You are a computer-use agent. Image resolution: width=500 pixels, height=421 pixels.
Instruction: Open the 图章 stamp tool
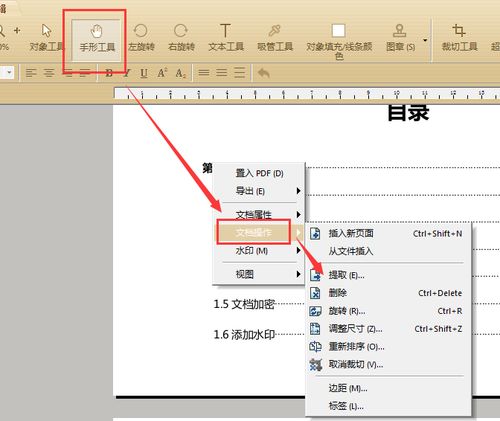pos(400,37)
